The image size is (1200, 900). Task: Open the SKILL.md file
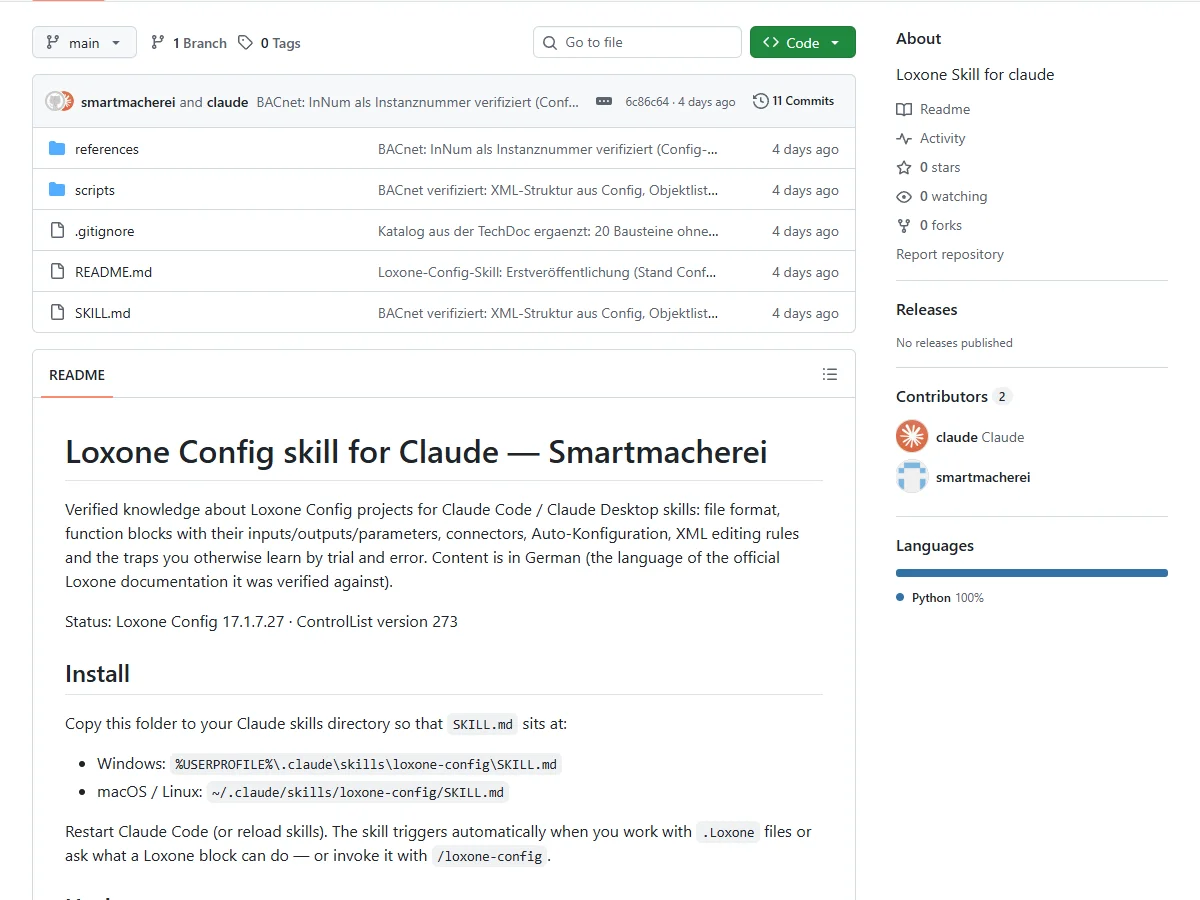pyautogui.click(x=103, y=313)
